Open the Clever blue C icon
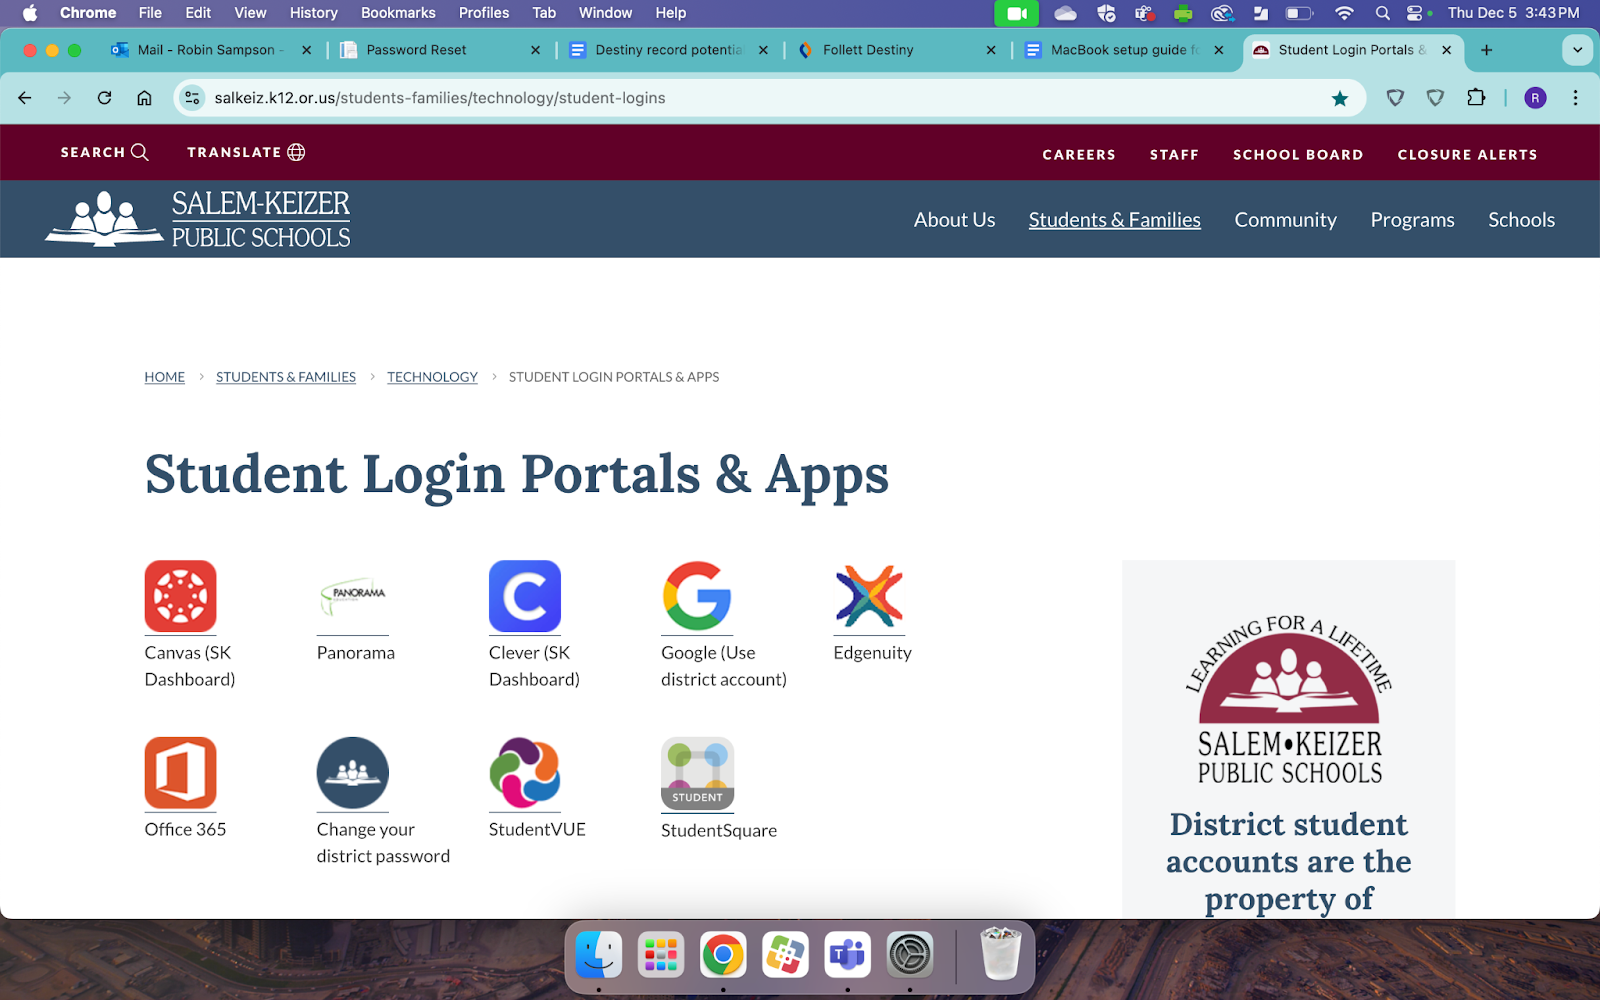The height and width of the screenshot is (1000, 1600). coord(525,596)
